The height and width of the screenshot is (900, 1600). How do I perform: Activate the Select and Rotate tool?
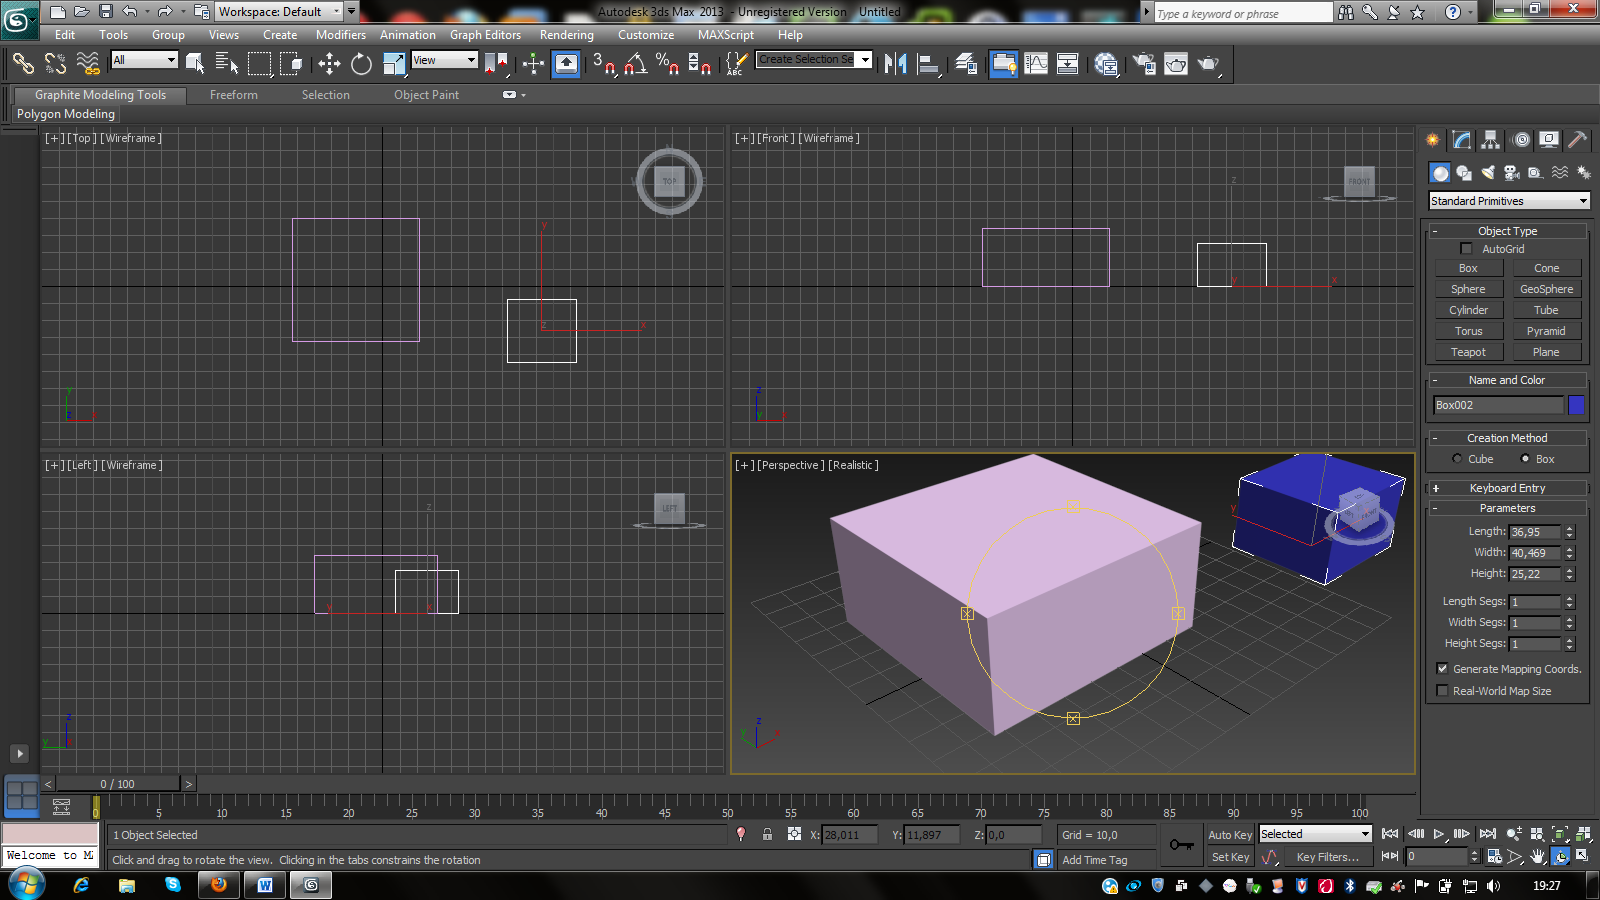pyautogui.click(x=361, y=64)
